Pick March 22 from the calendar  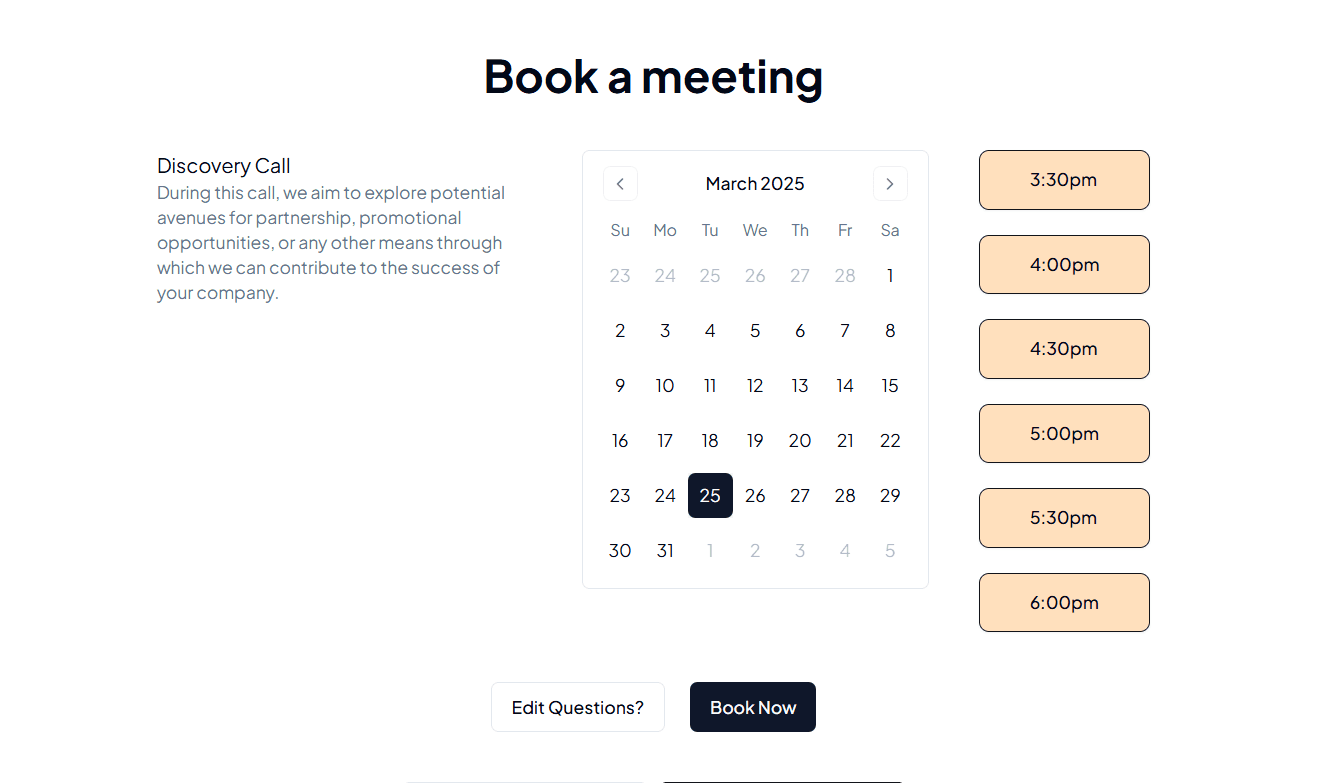[x=890, y=440]
